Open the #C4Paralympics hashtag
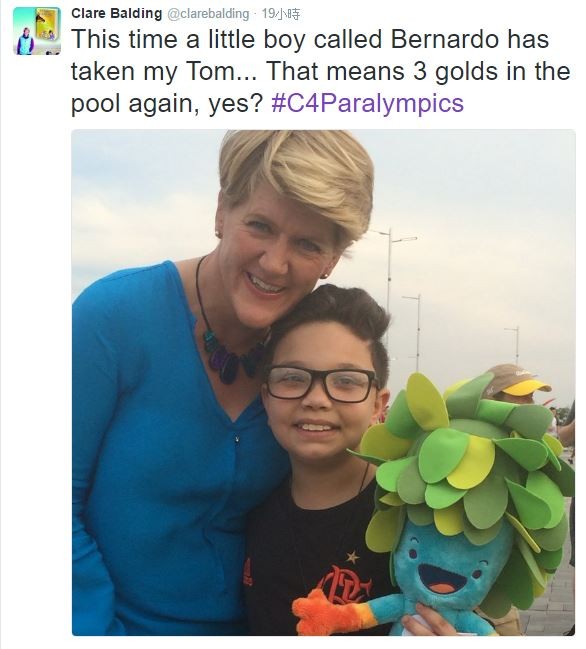Viewport: 586px width, 649px height. [367, 103]
